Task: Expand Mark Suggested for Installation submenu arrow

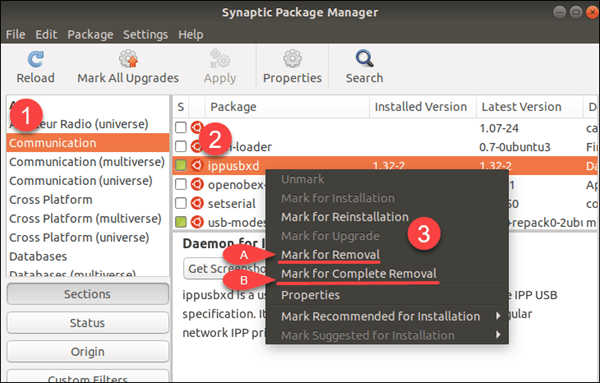Action: click(498, 335)
